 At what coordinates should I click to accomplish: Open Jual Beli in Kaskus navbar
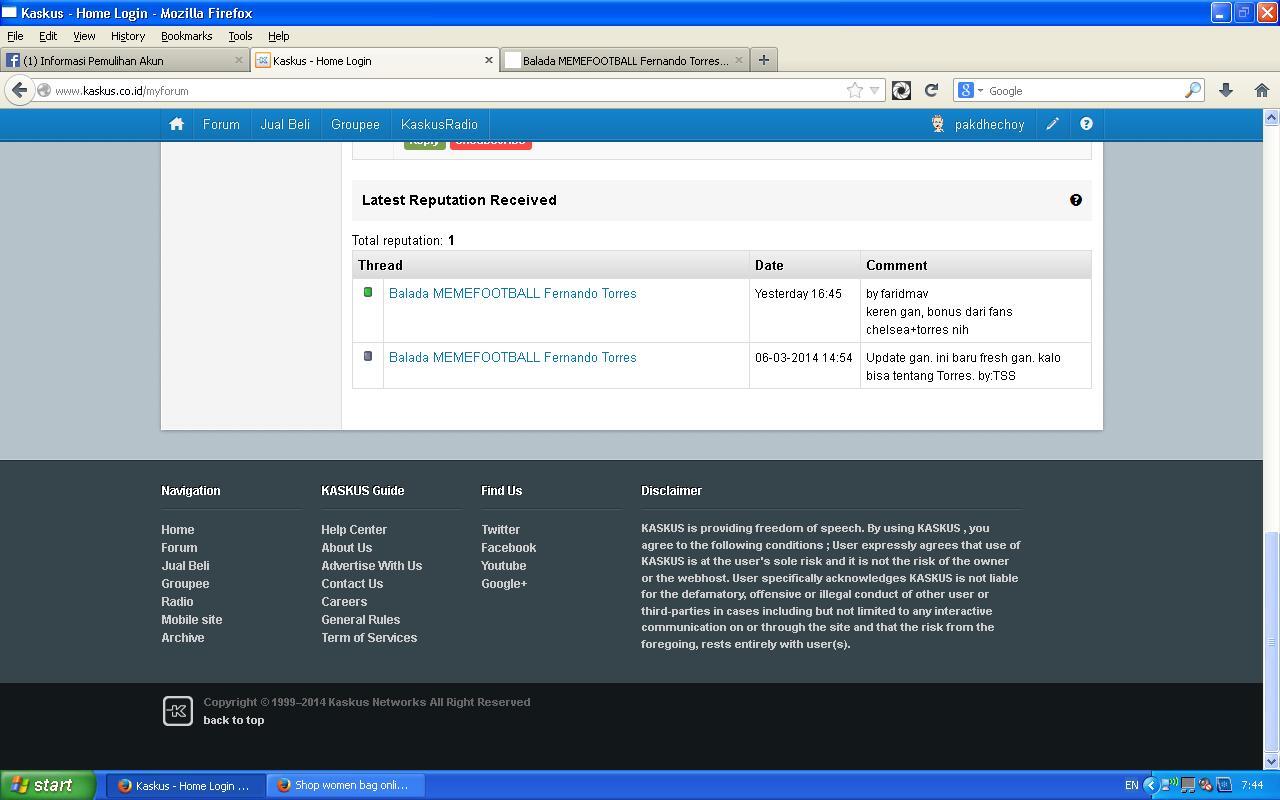tap(285, 124)
